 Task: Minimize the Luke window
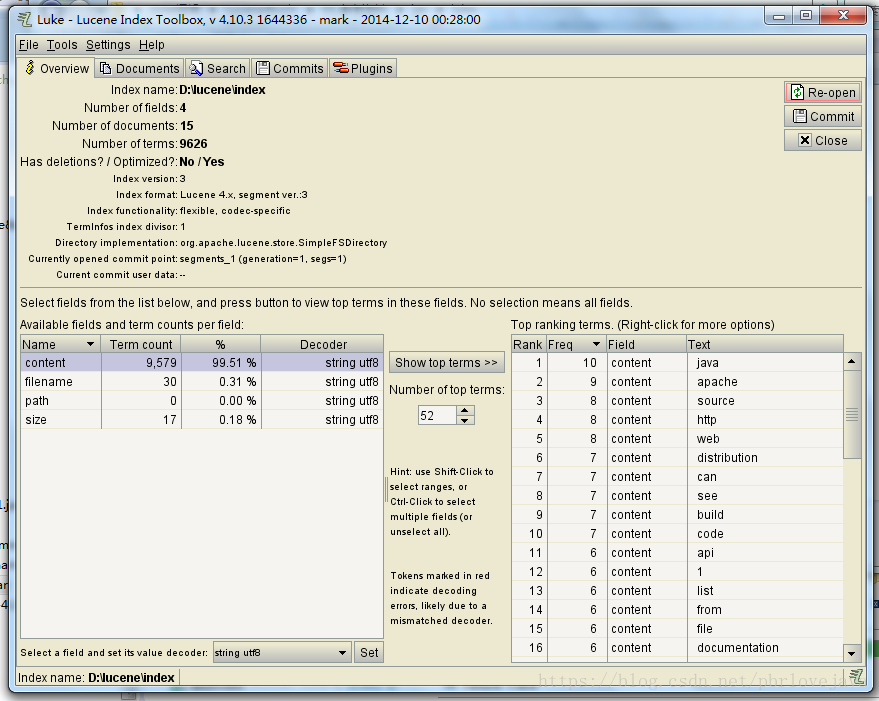(779, 16)
